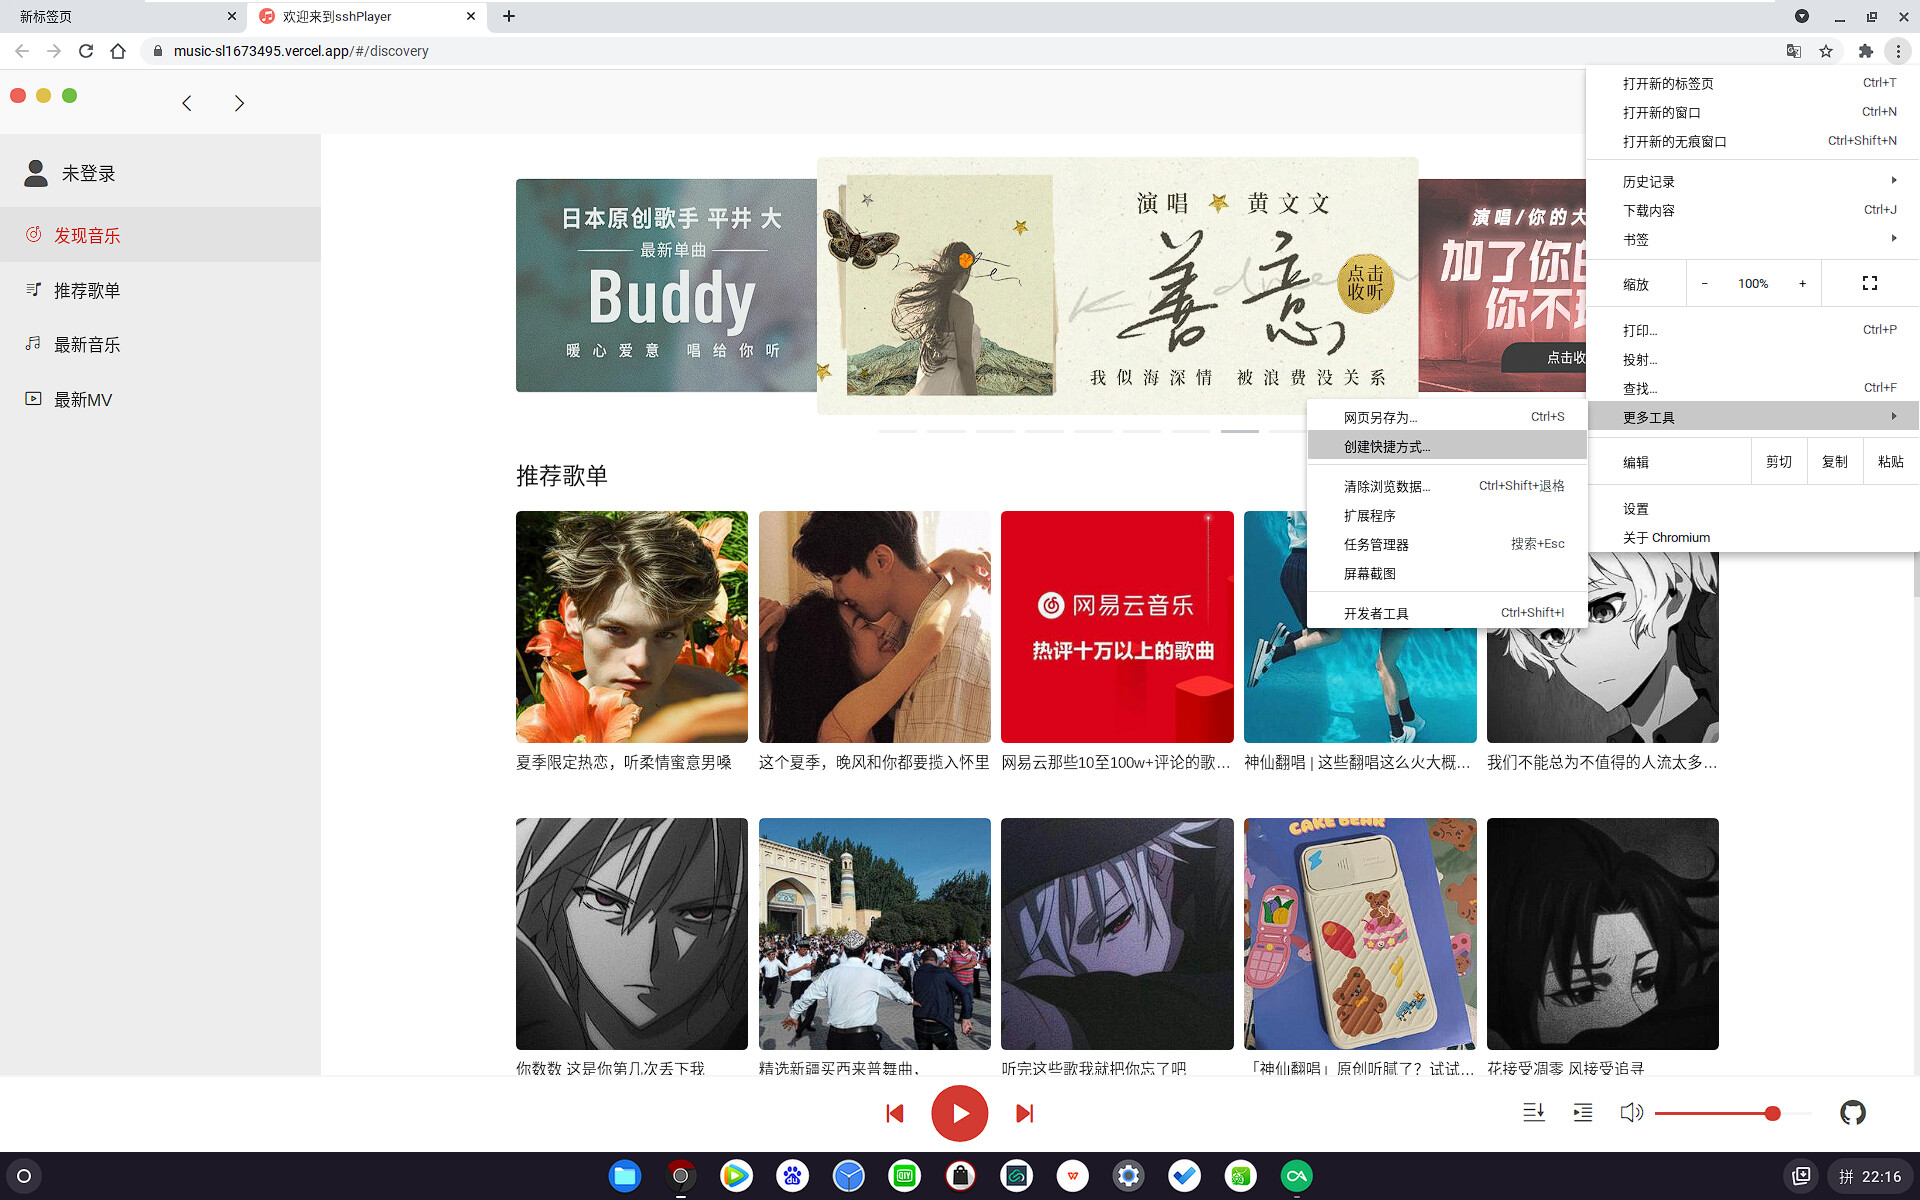The image size is (1920, 1200).
Task: Open the extensions puzzle icon
Action: pyautogui.click(x=1865, y=51)
